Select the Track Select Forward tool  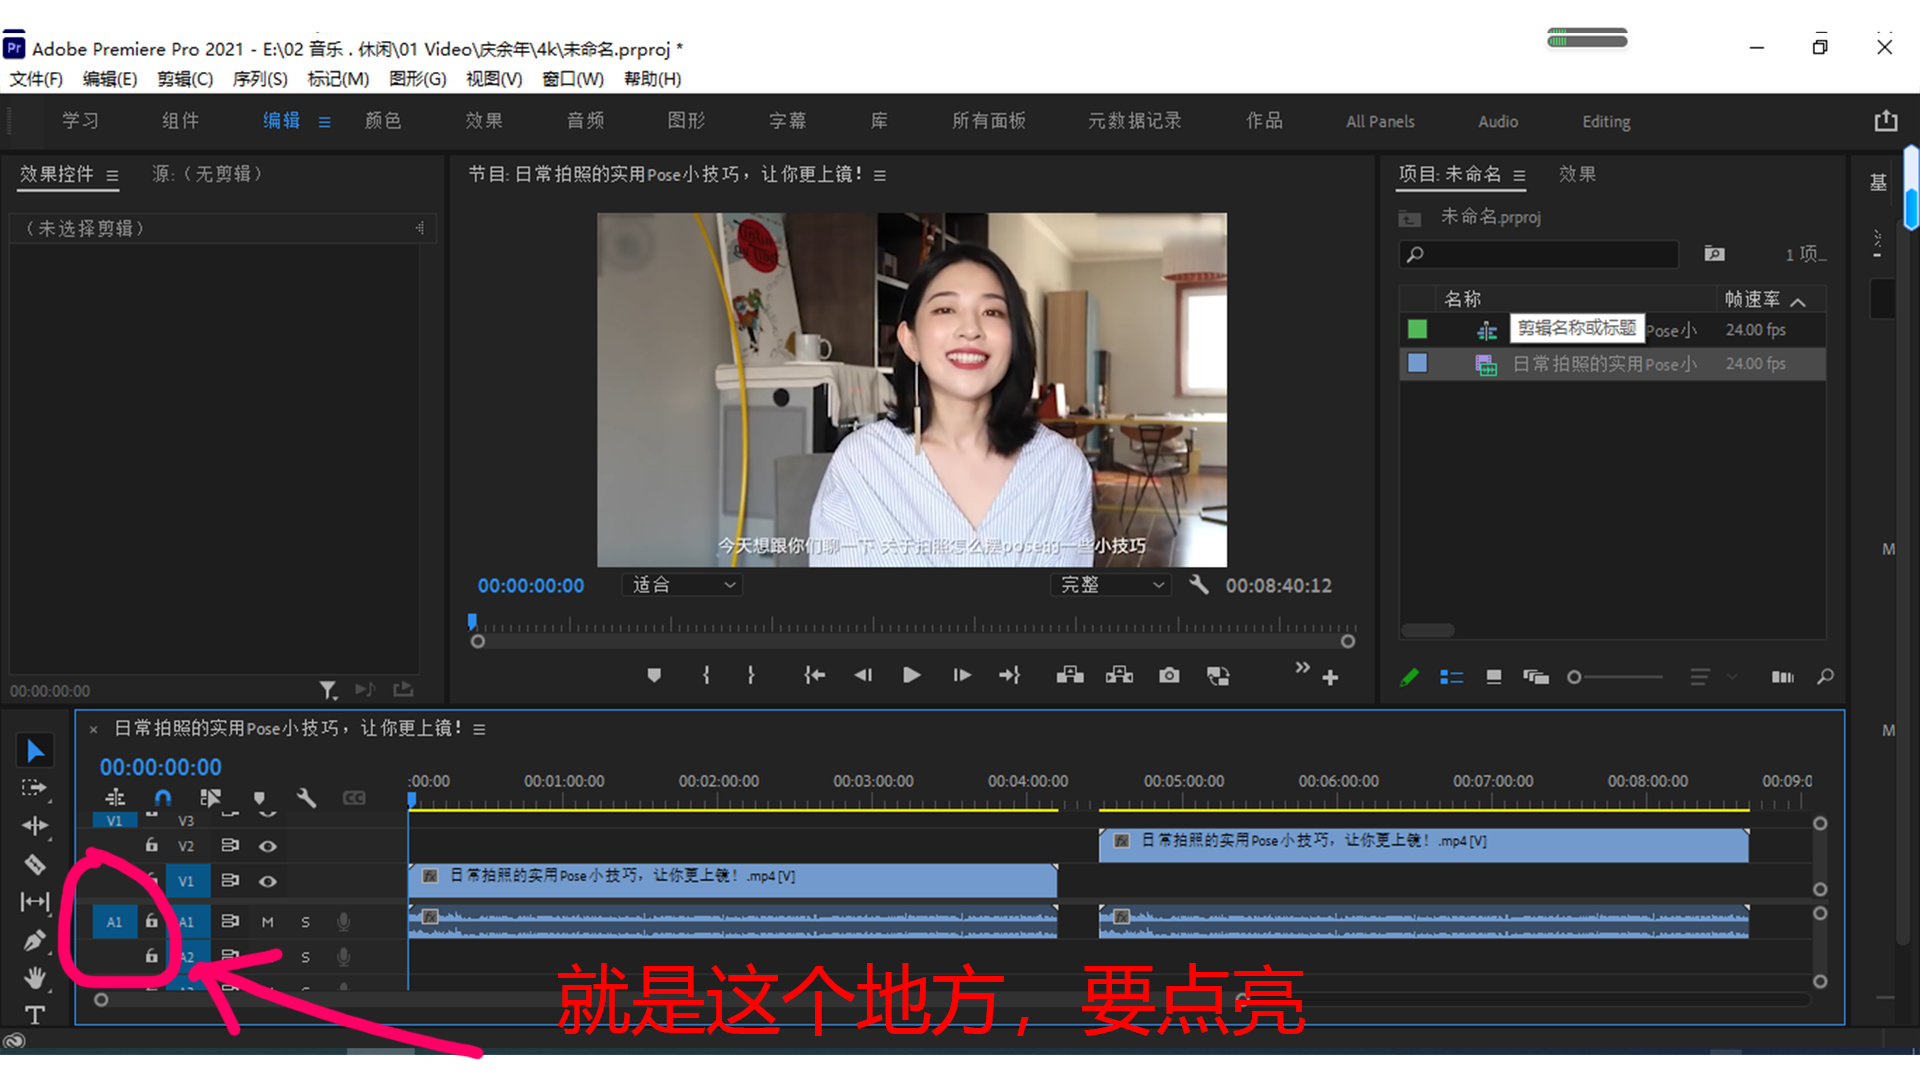35,788
